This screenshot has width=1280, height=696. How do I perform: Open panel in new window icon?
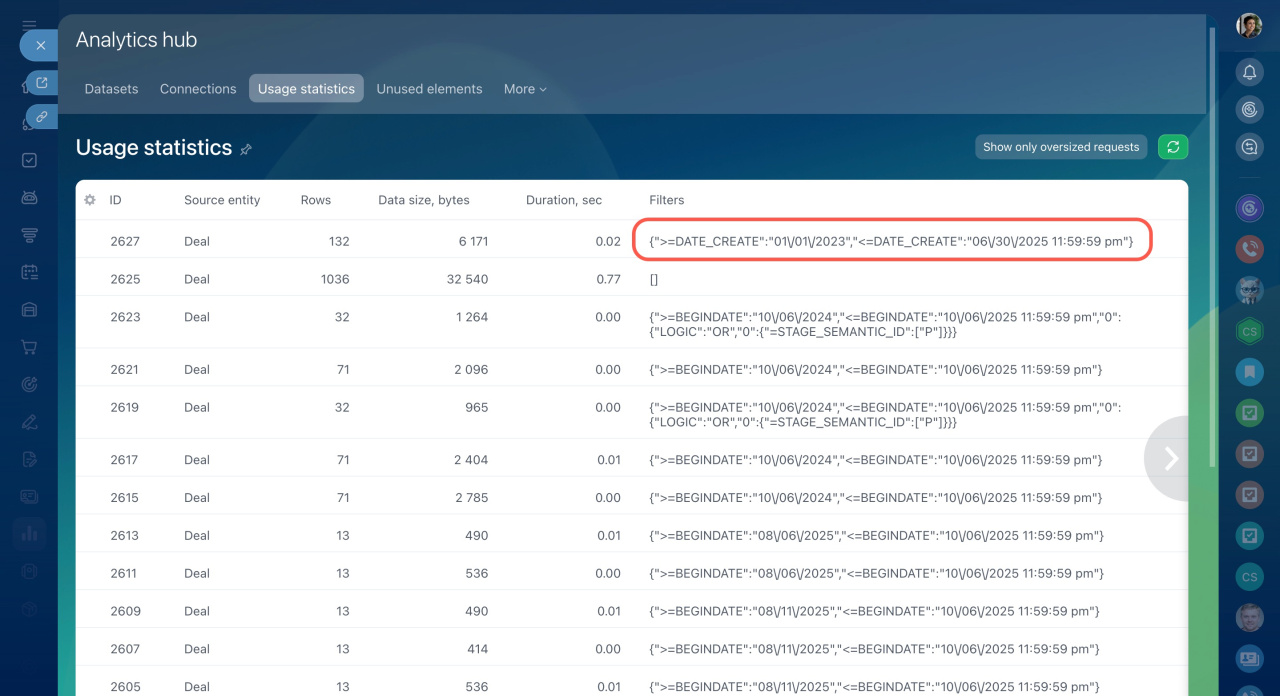42,83
